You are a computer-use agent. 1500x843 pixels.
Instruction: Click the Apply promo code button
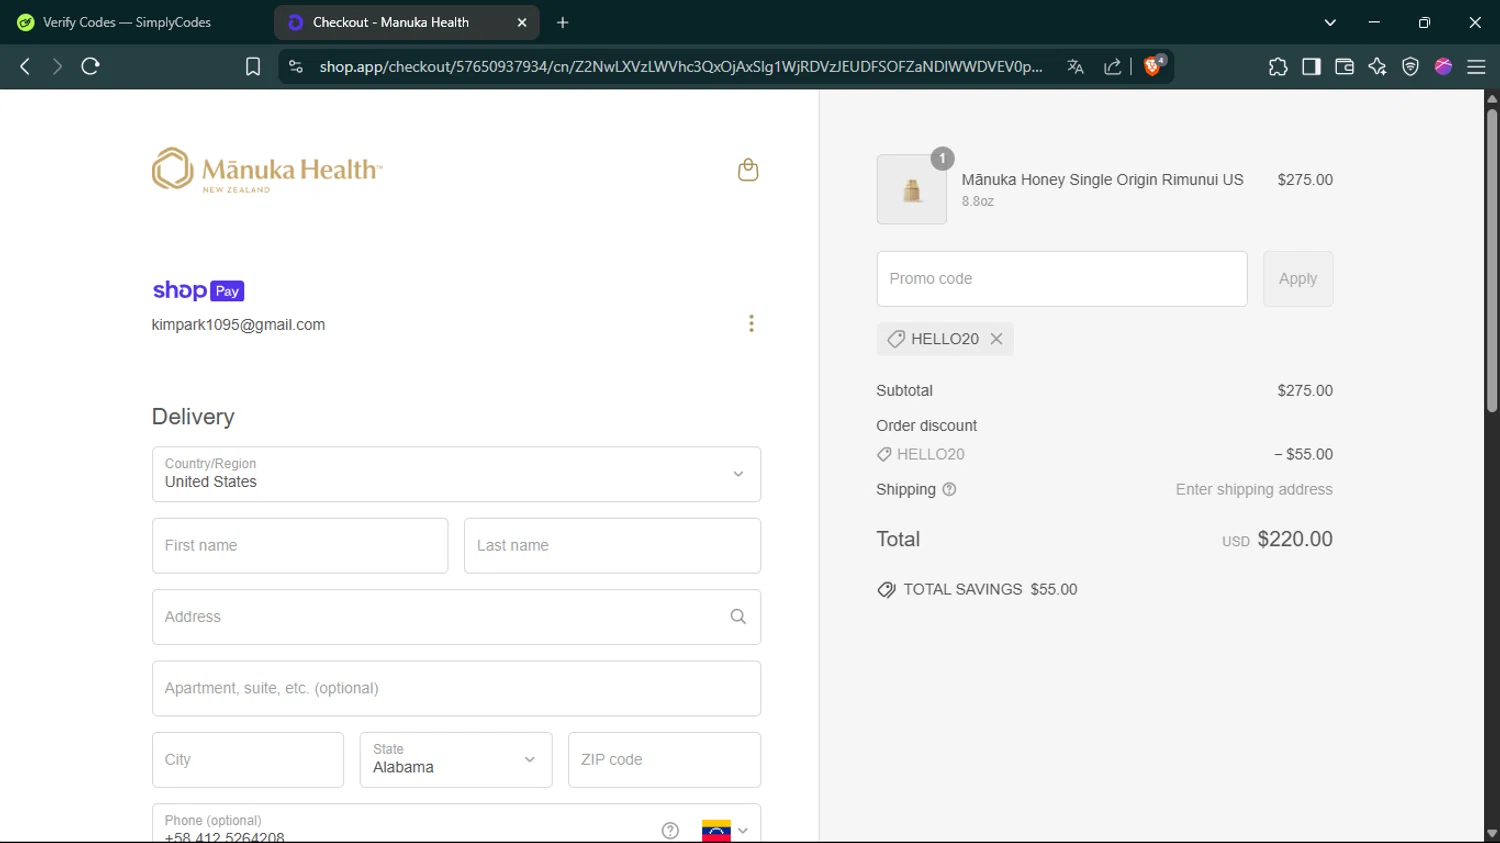coord(1298,279)
